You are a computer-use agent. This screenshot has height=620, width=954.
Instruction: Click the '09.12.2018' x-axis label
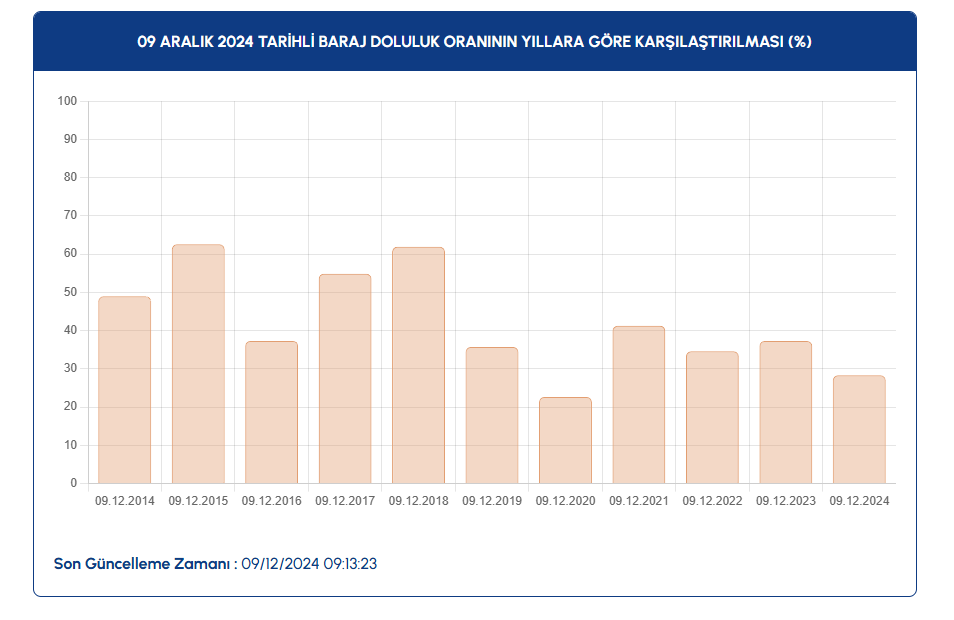click(419, 501)
